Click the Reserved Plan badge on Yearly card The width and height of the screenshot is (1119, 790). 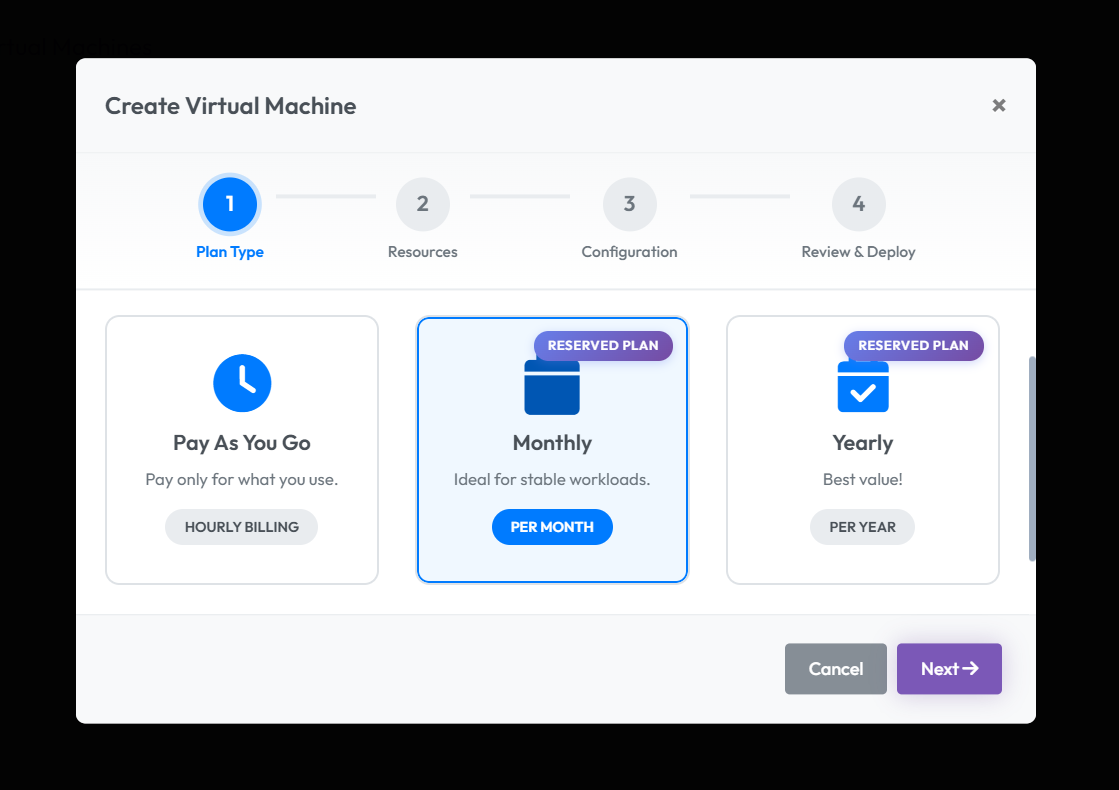913,346
